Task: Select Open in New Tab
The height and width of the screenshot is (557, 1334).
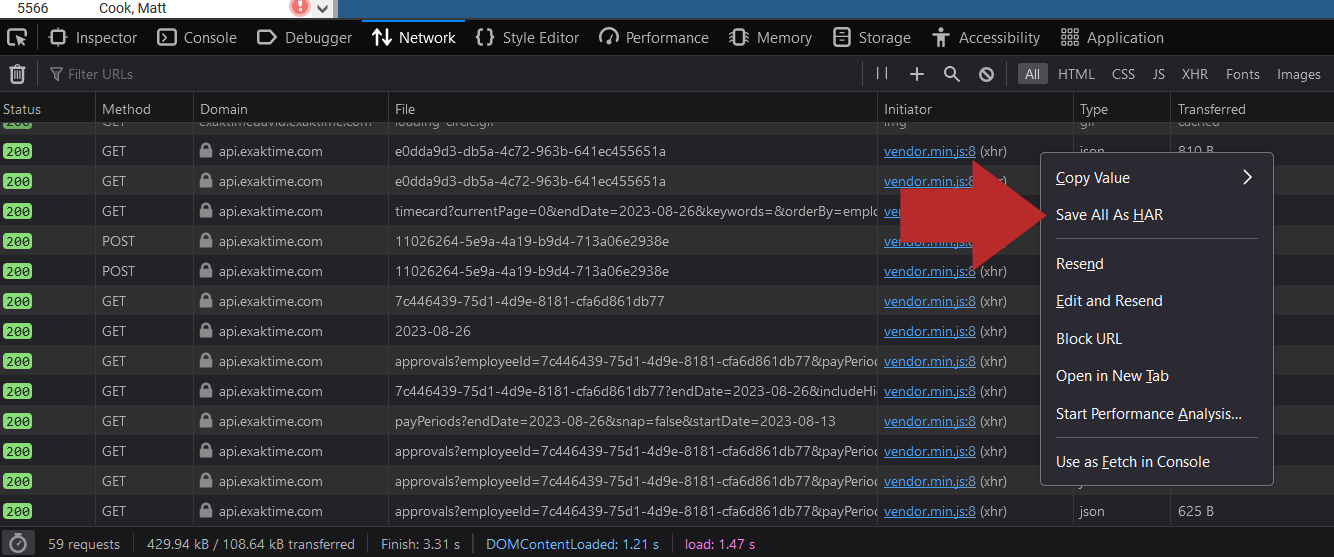Action: coord(1156,376)
